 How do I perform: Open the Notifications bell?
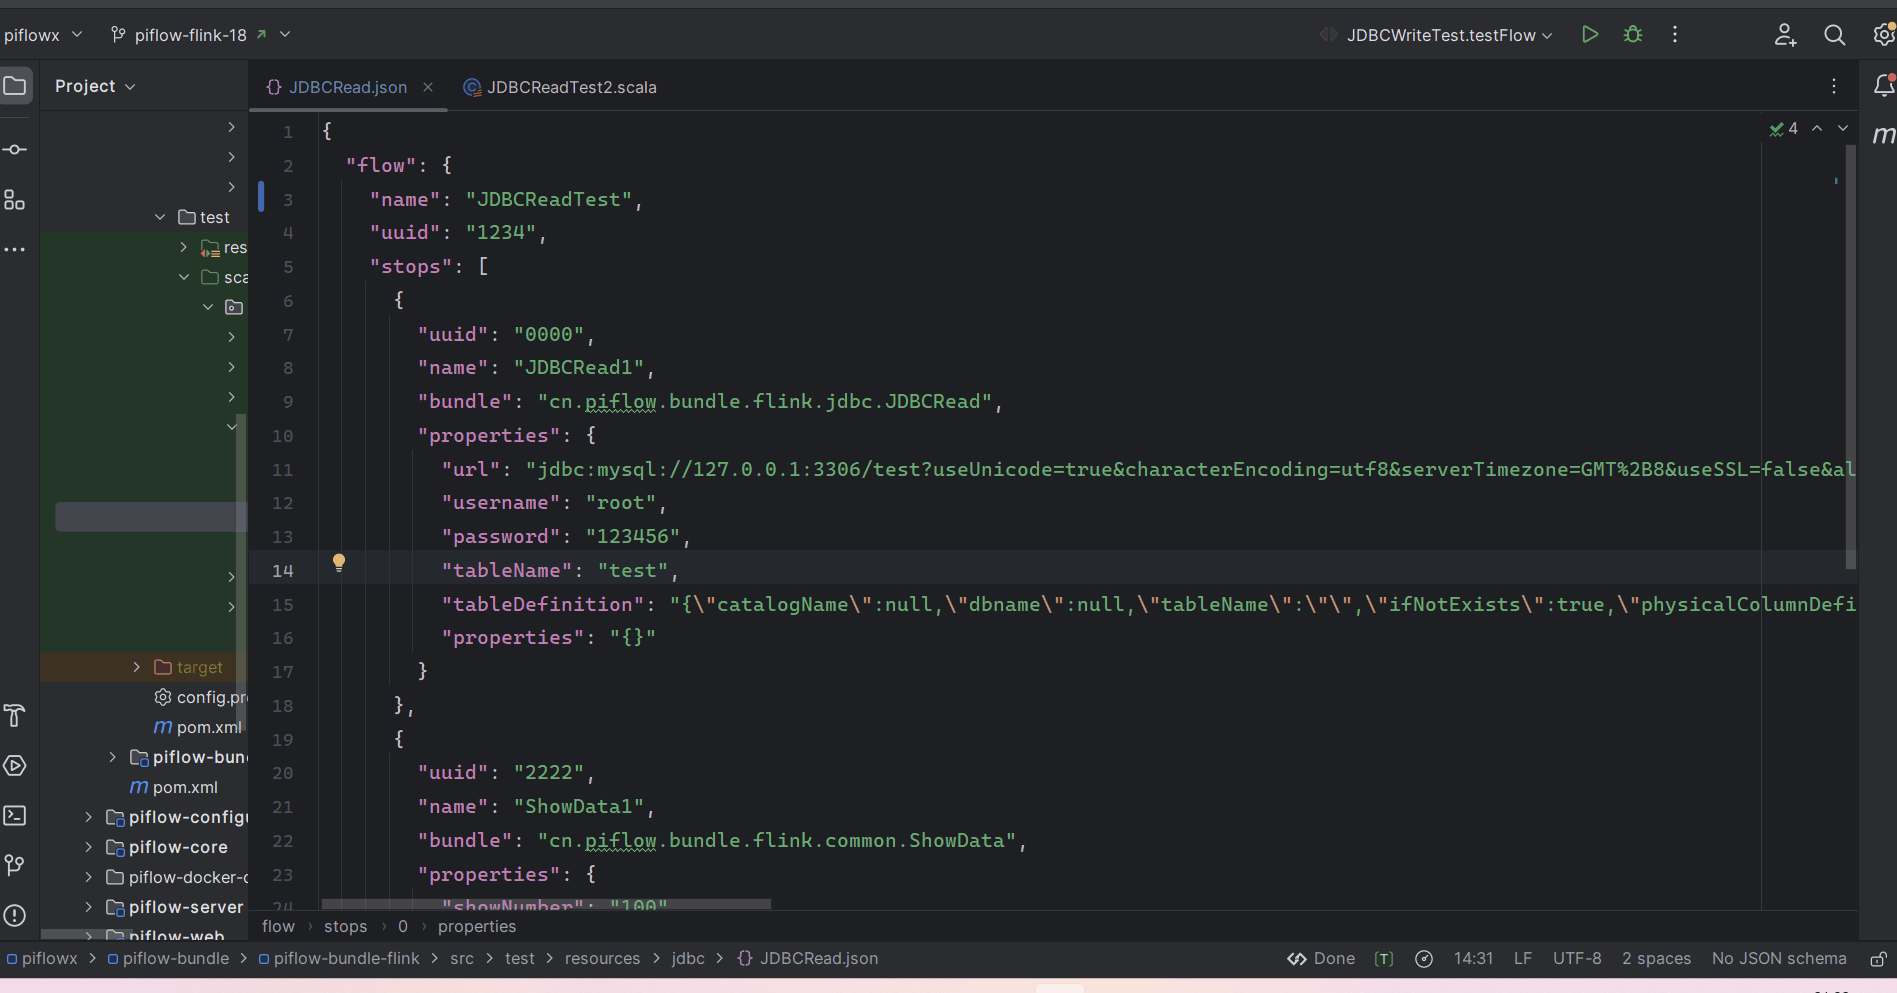(x=1884, y=86)
